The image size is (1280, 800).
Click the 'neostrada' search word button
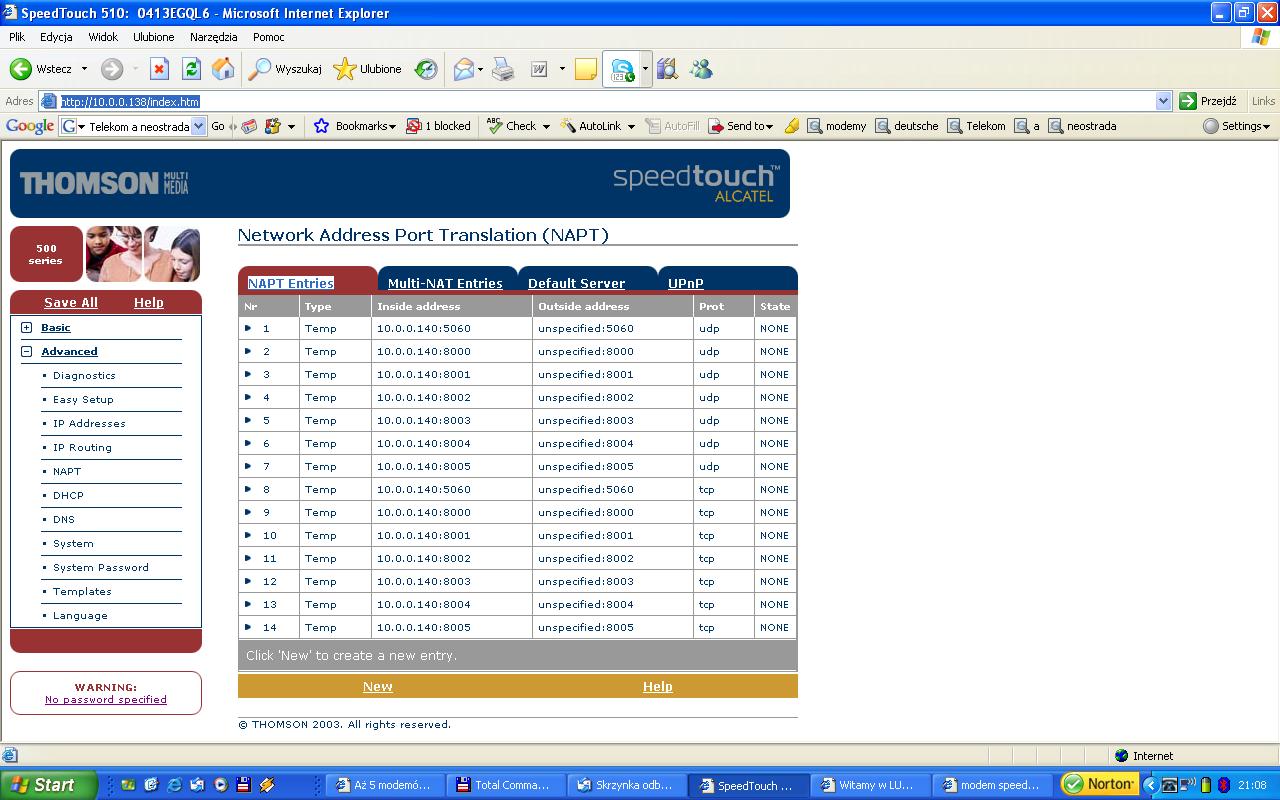(1082, 126)
